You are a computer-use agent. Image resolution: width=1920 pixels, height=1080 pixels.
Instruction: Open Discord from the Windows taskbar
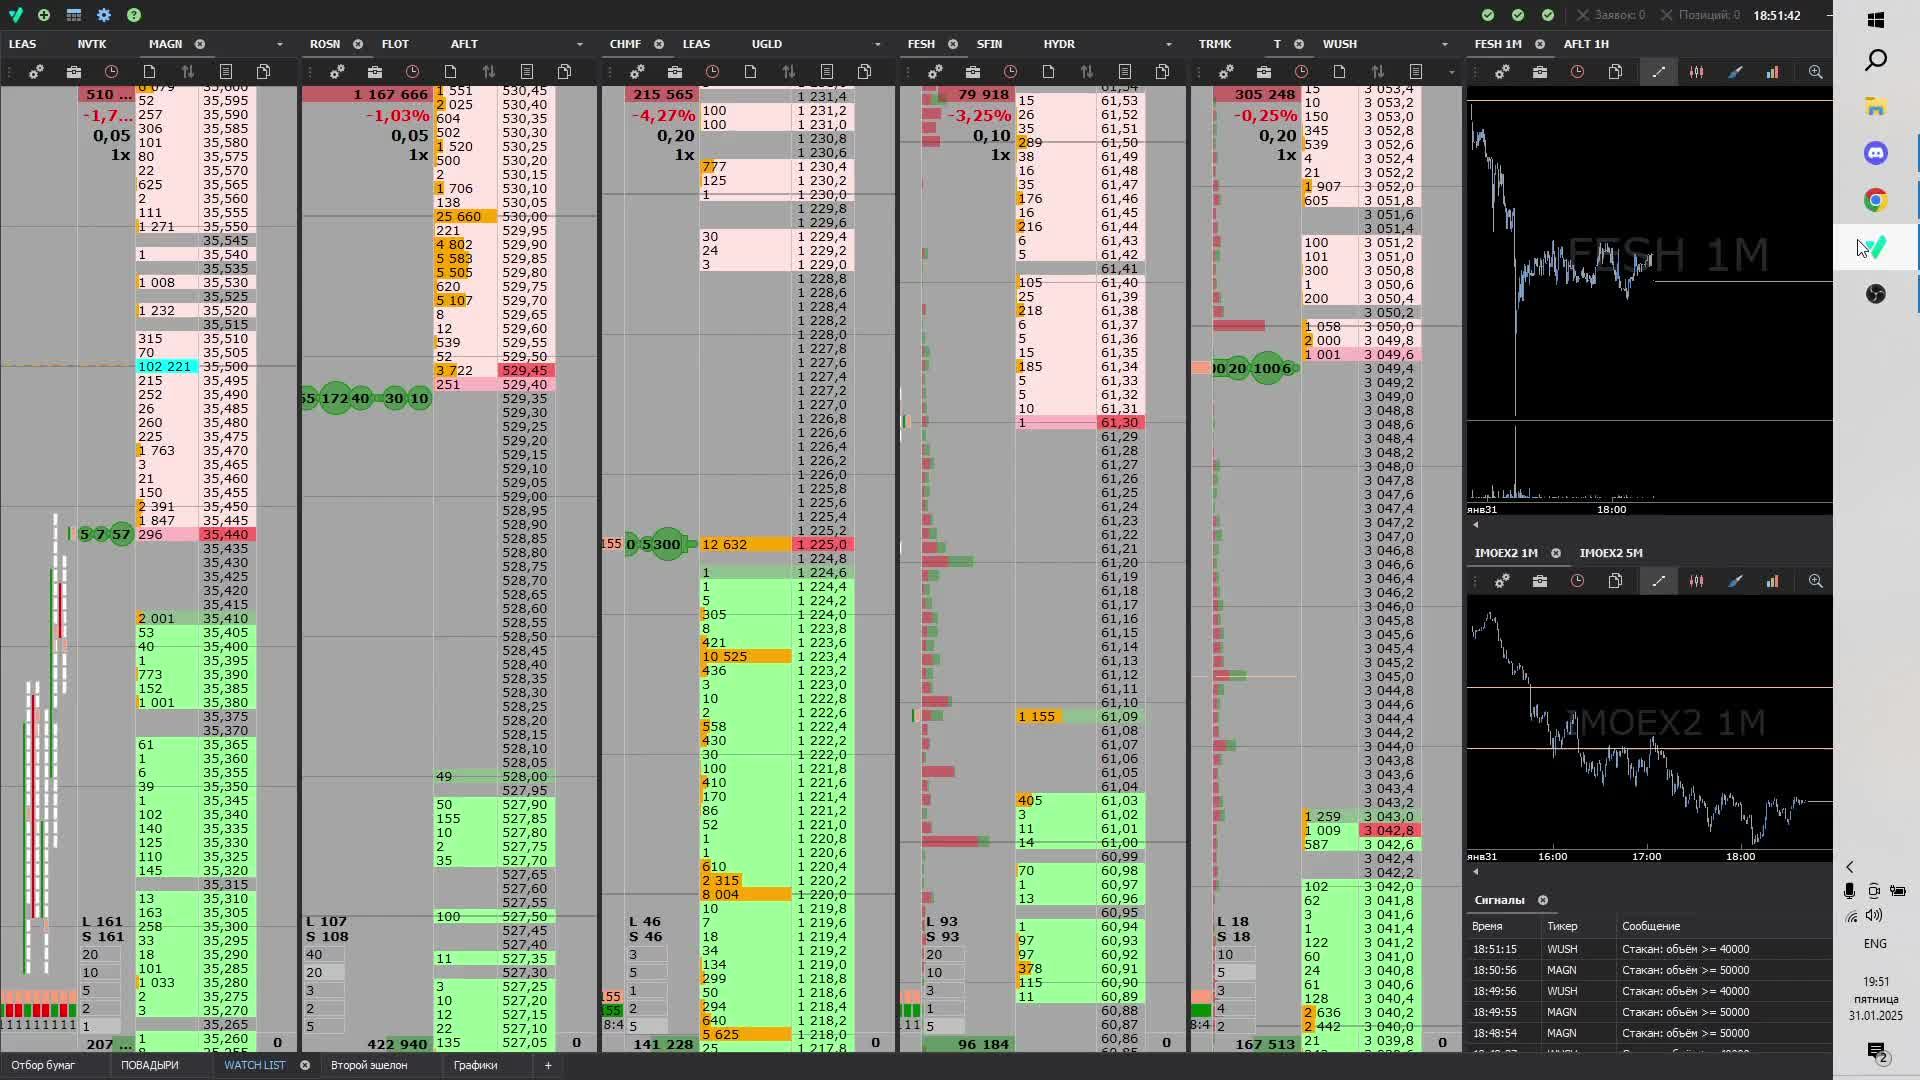click(1875, 153)
